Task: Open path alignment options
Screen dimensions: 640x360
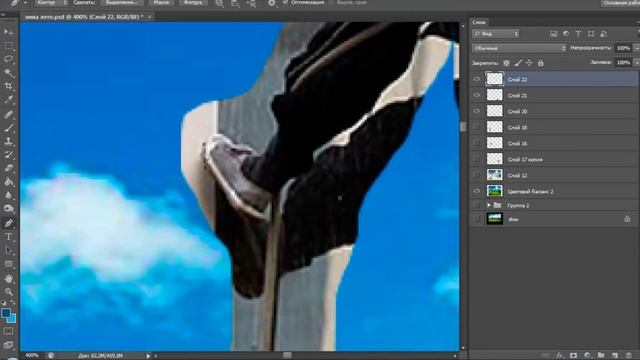Action: tap(236, 3)
